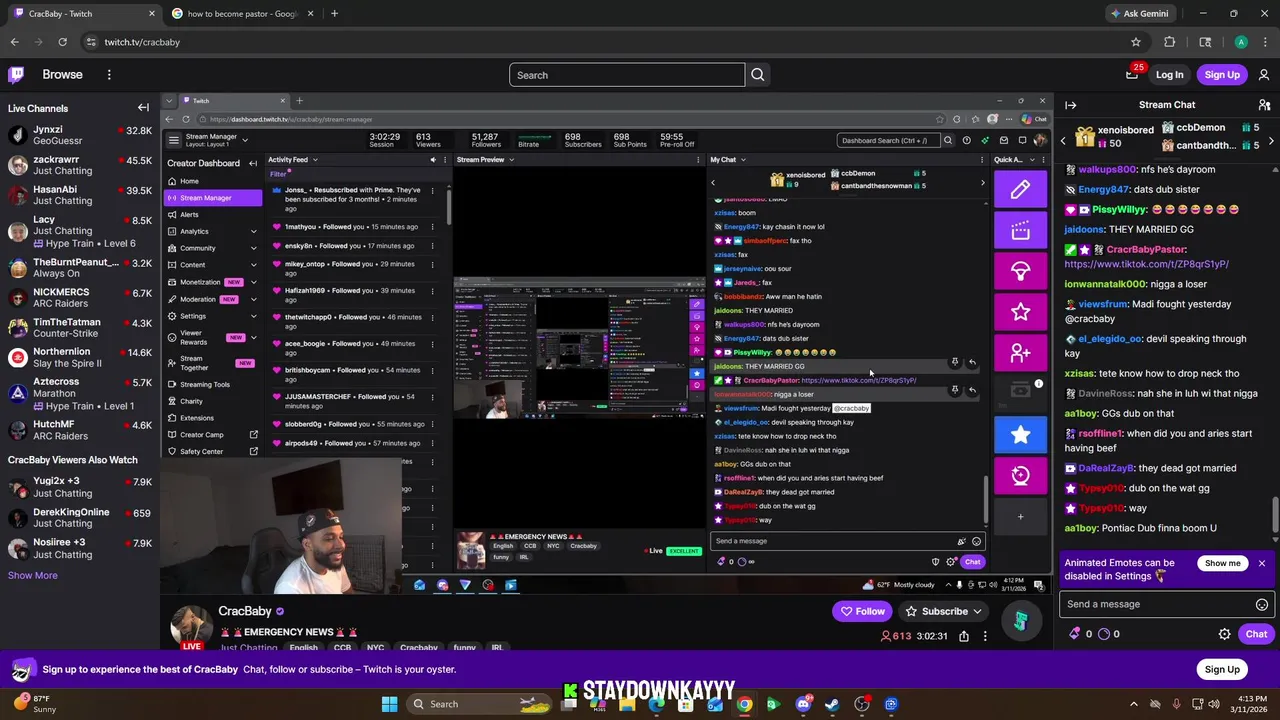The width and height of the screenshot is (1280, 720).
Task: Open the Browse page
Action: coord(62,74)
